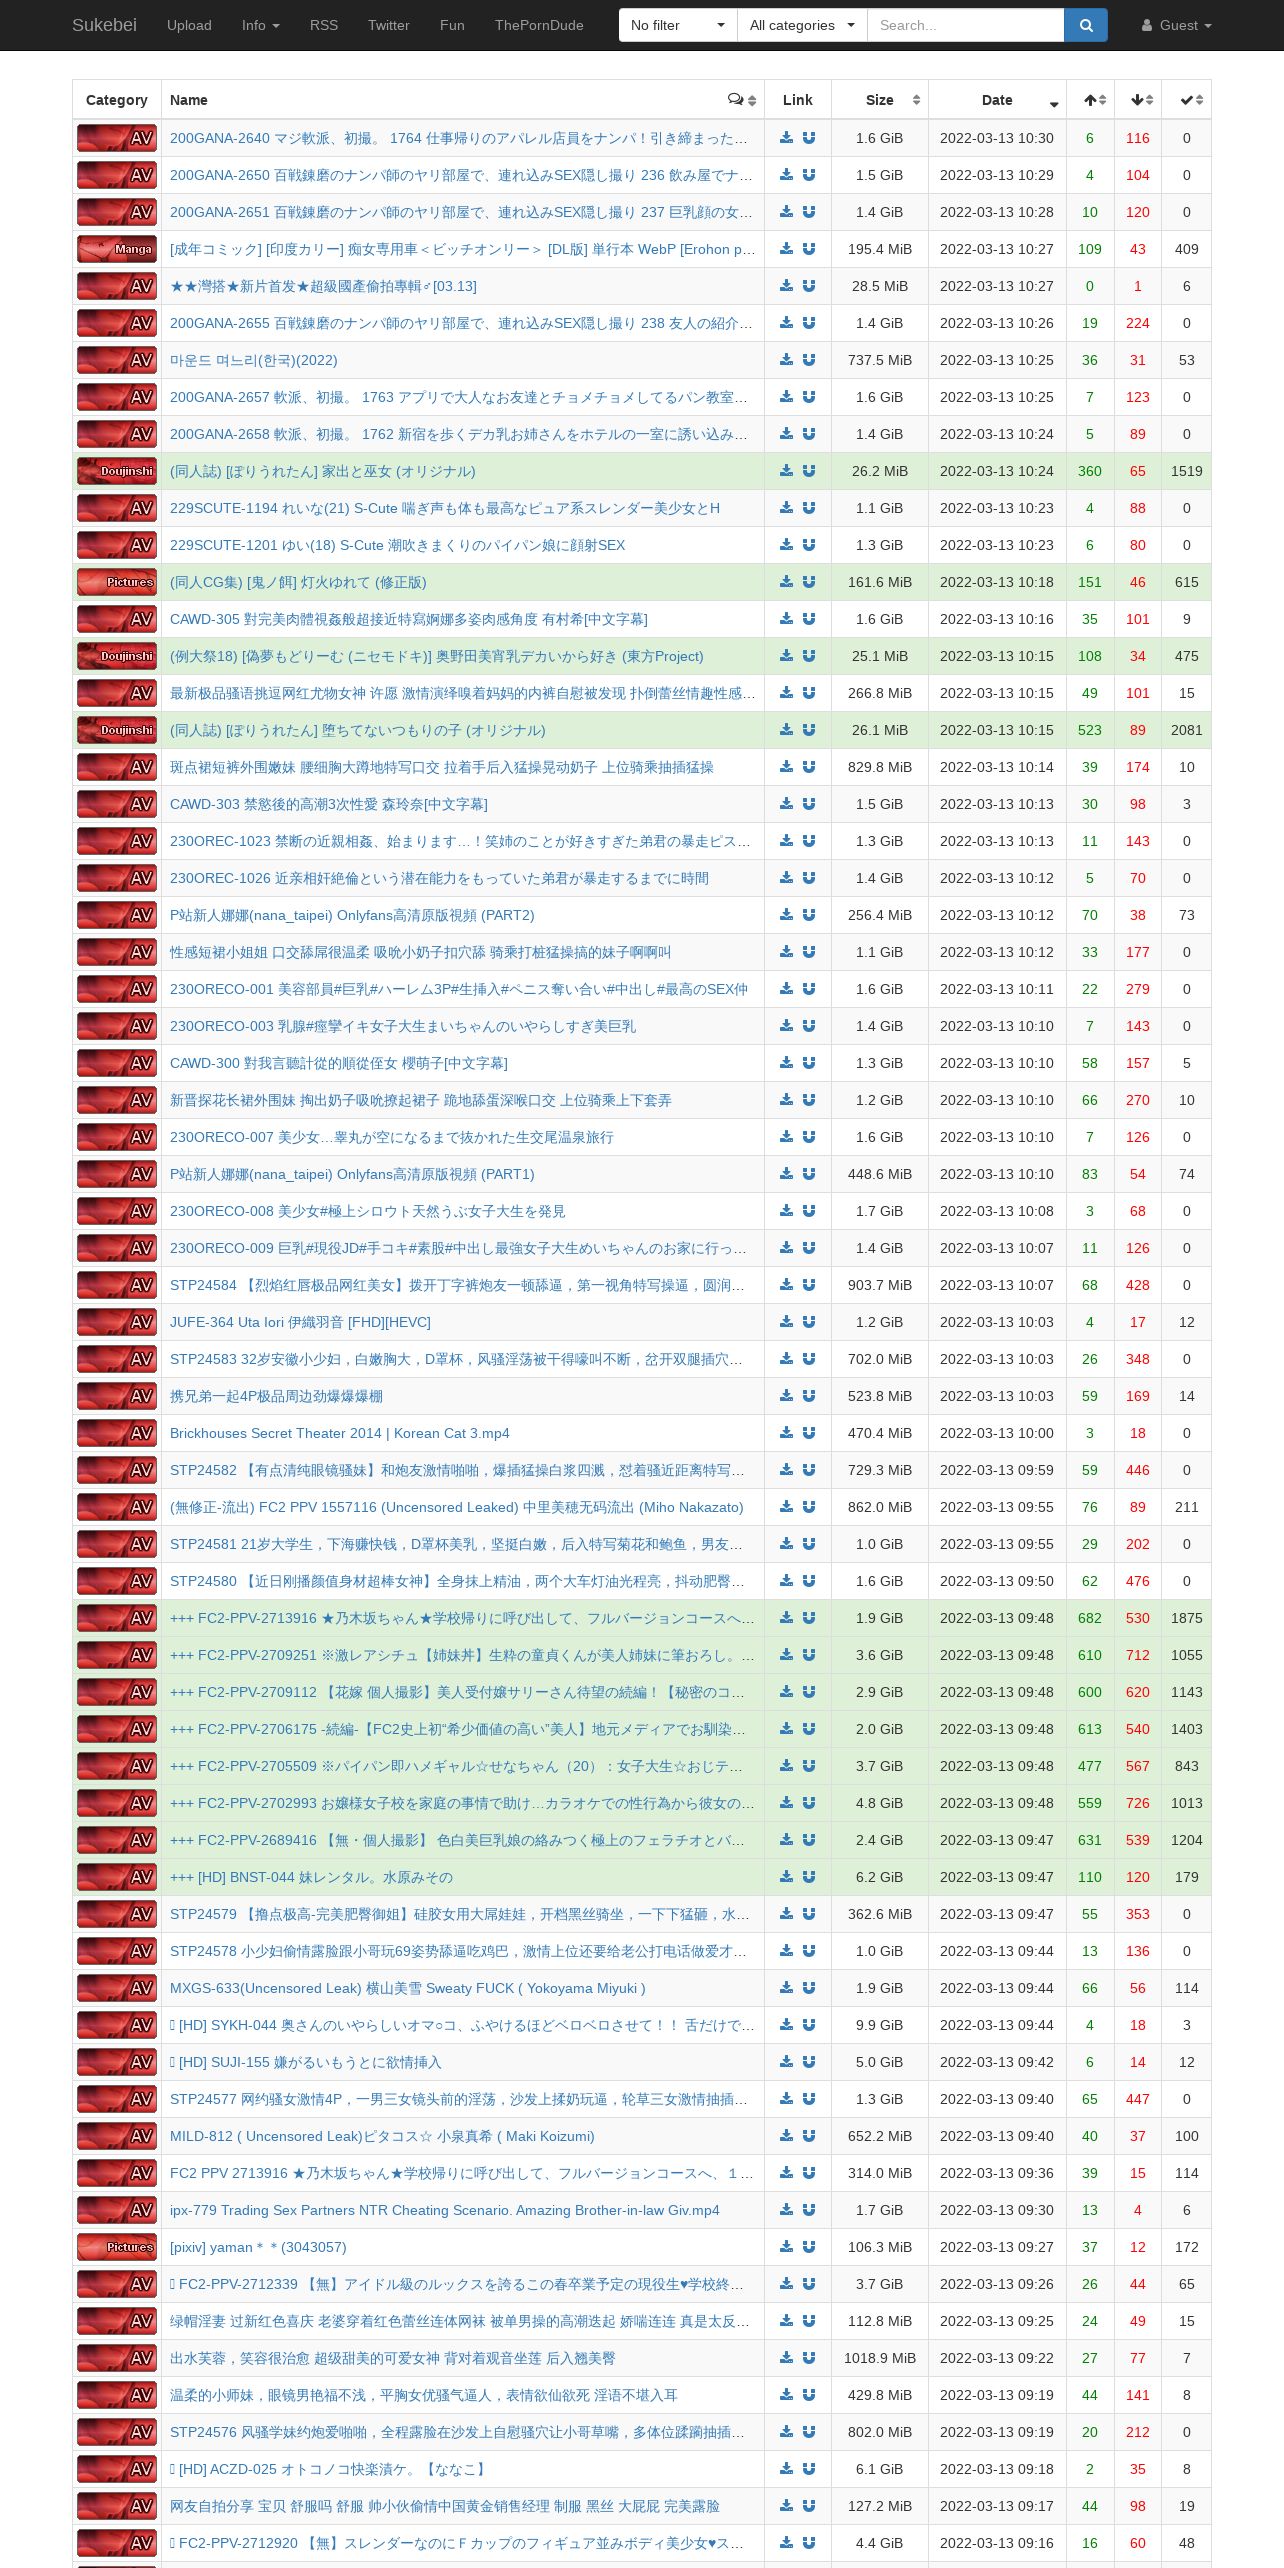Click the 1018.9 MiB size cell

880,2358
